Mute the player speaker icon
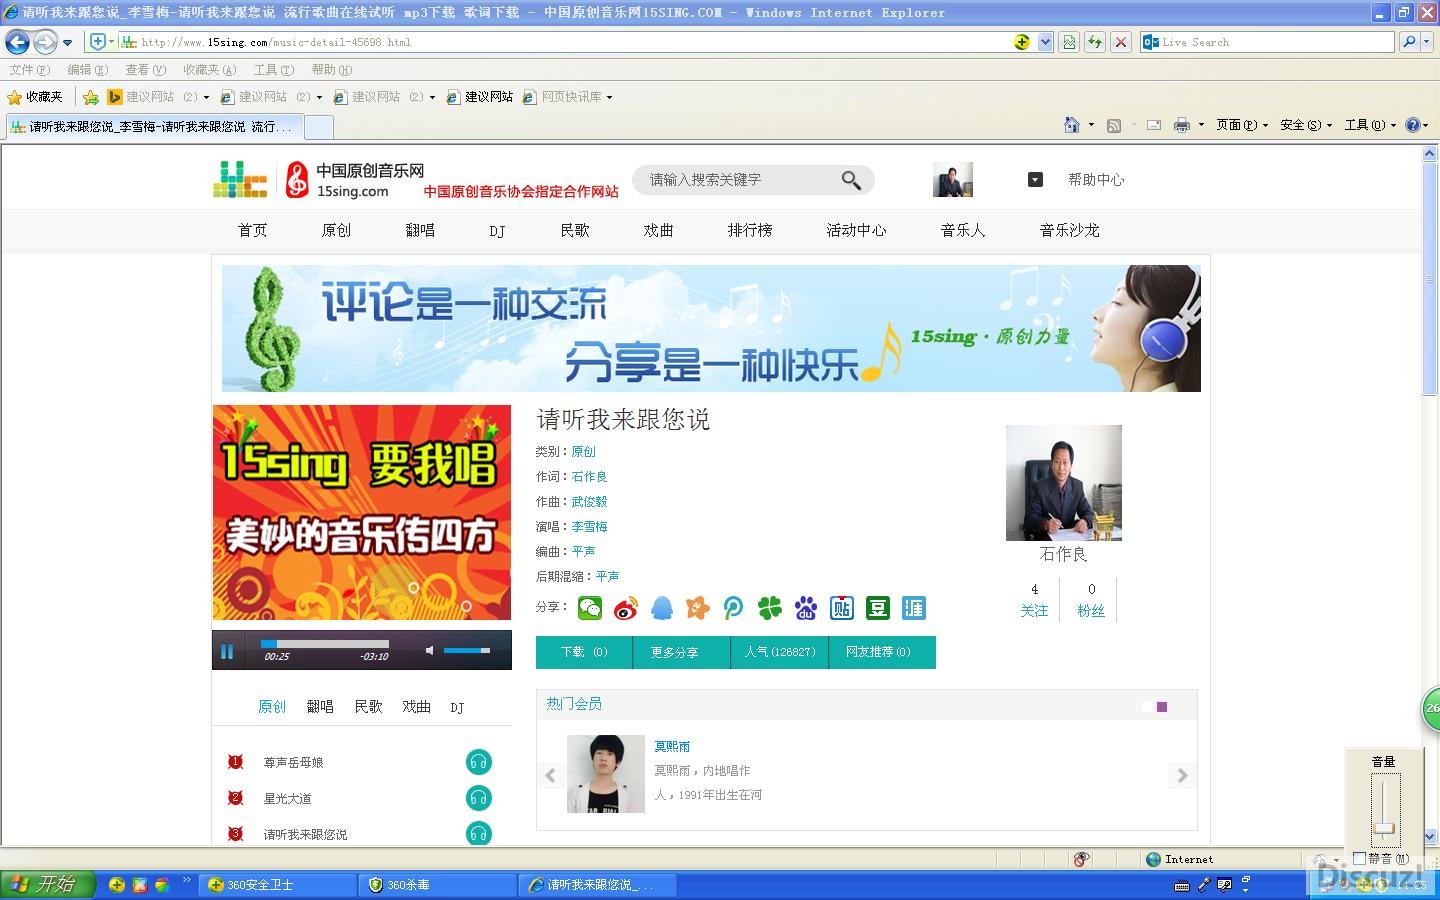Image resolution: width=1440 pixels, height=900 pixels. pyautogui.click(x=429, y=651)
